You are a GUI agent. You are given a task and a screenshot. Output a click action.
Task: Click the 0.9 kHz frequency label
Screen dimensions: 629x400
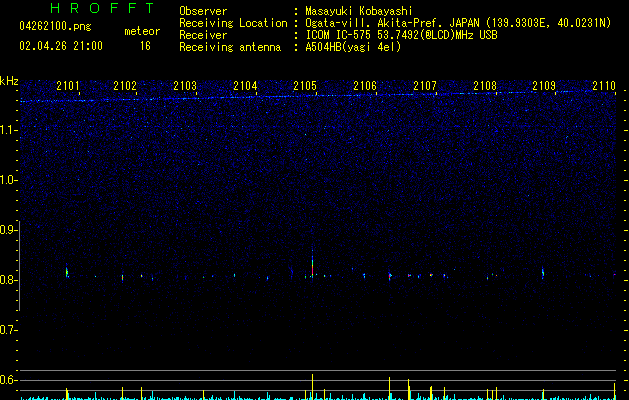(8, 230)
